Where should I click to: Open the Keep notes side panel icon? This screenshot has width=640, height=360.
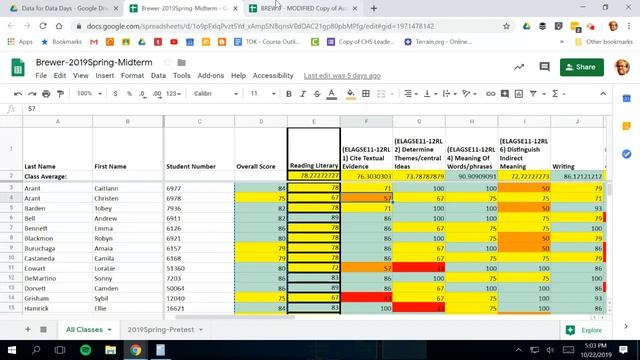point(627,126)
